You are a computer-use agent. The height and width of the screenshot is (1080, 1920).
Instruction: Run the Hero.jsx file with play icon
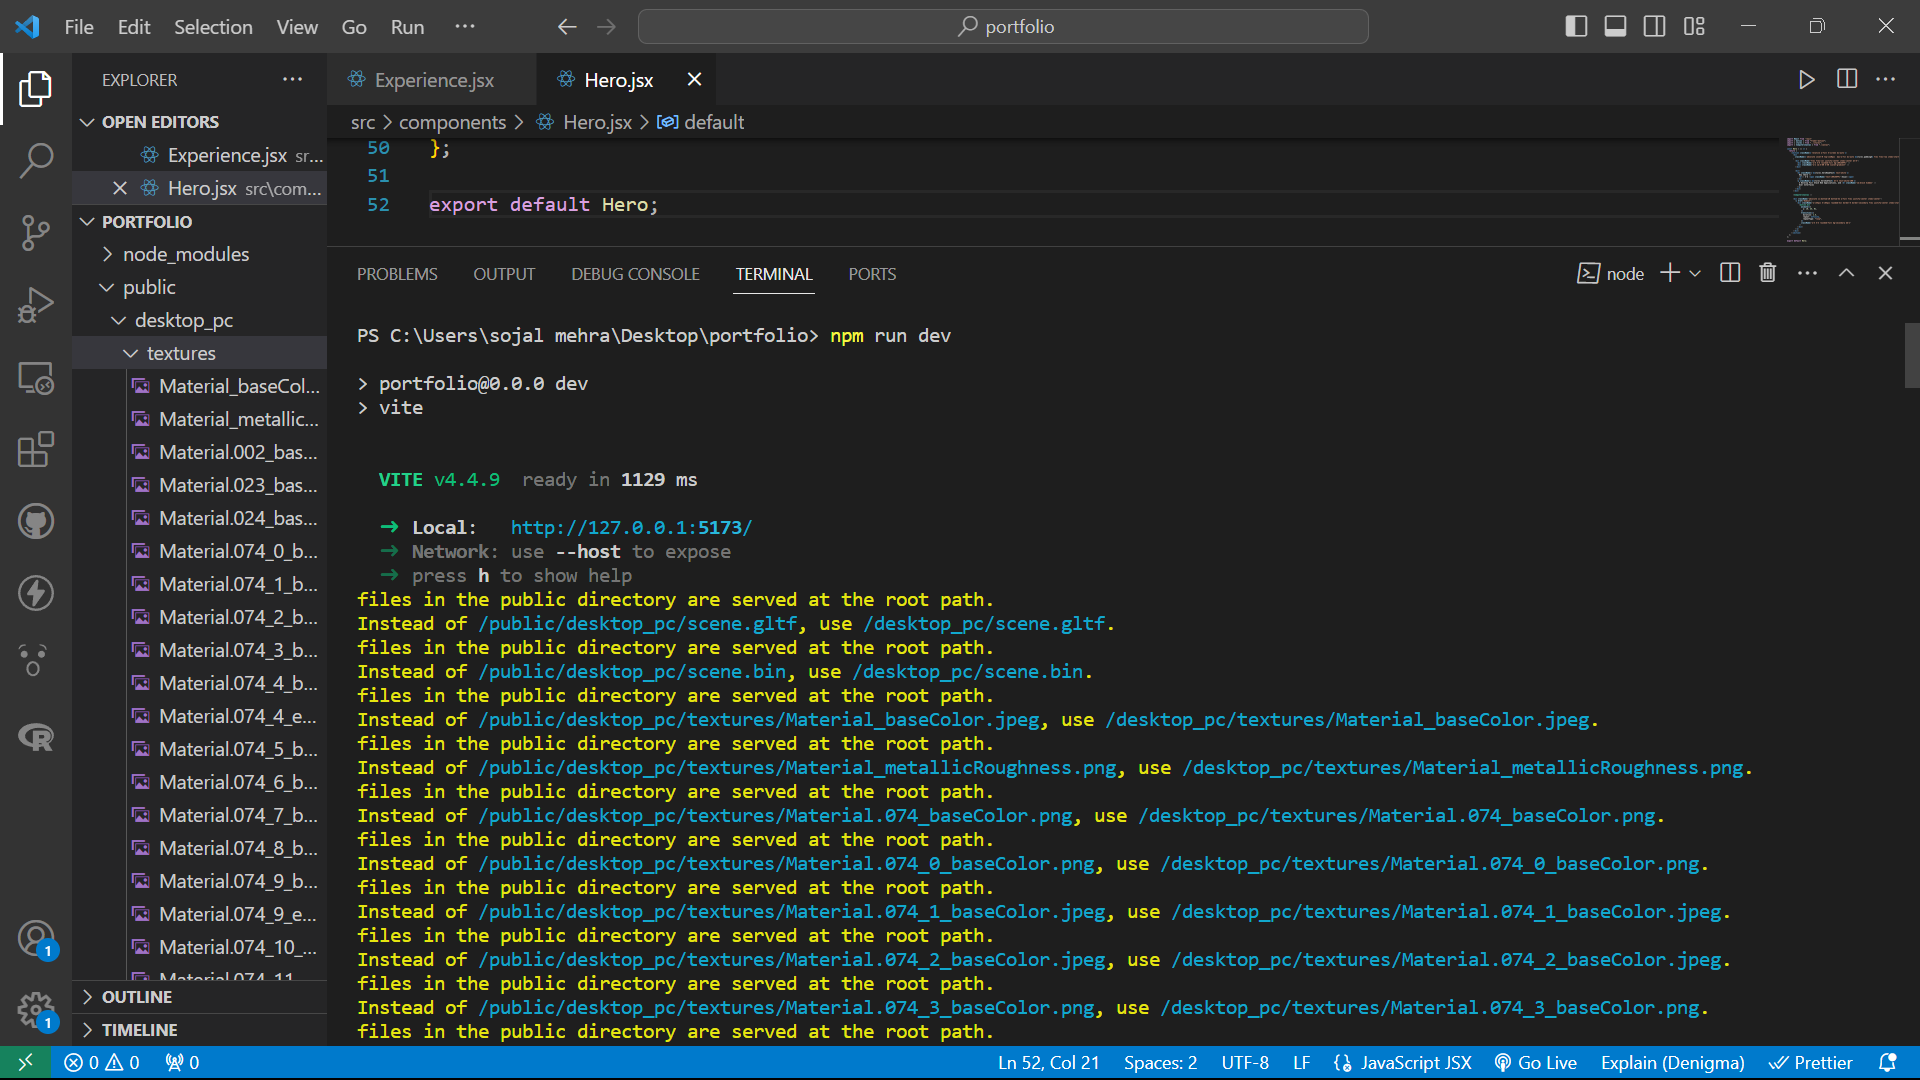tap(1806, 80)
